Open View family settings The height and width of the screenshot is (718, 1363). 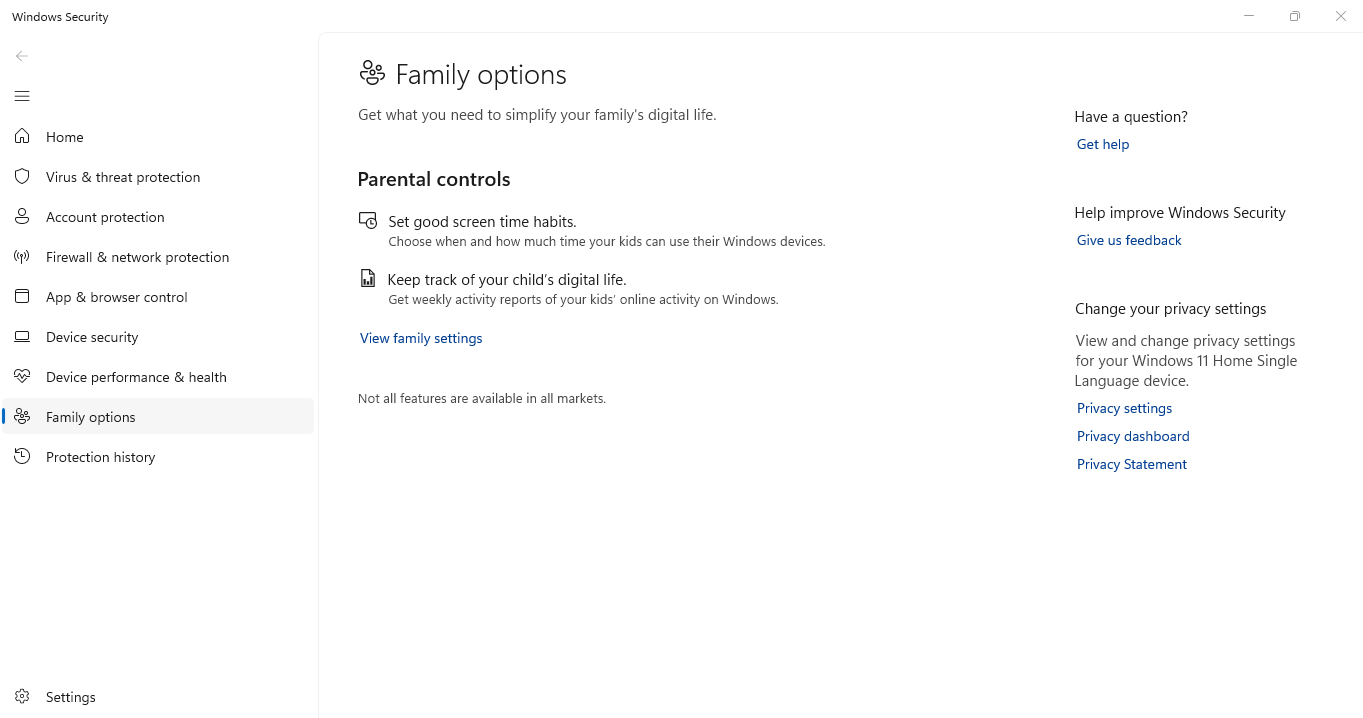(x=420, y=338)
